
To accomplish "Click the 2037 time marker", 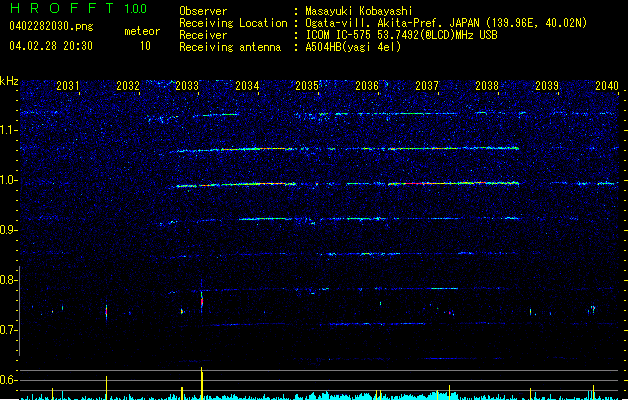I will (427, 86).
